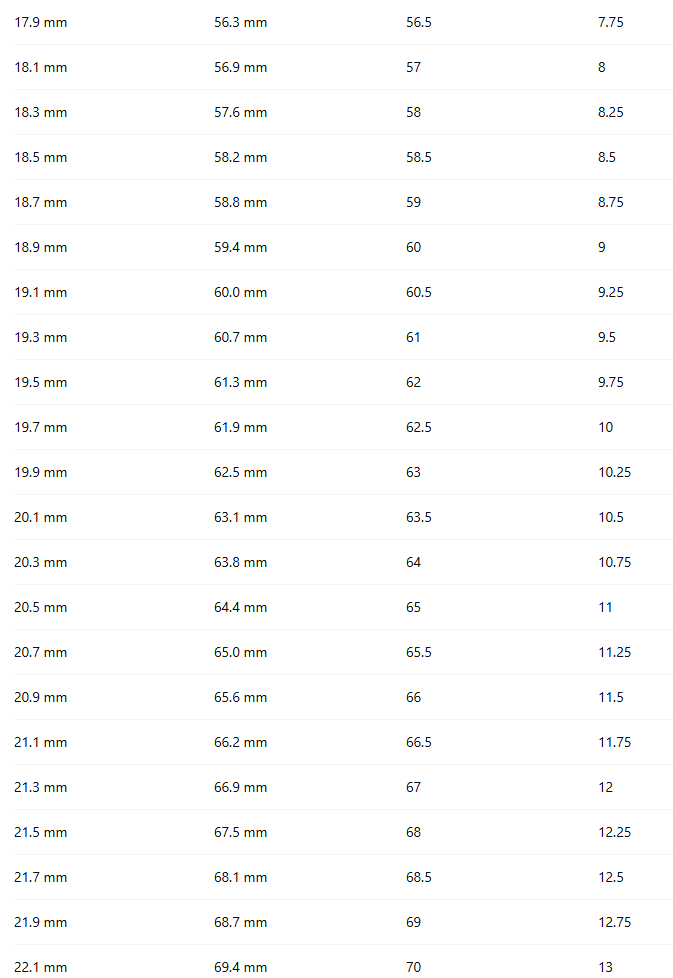Viewport: 673px width, 978px height.
Task: Select the 56.9 mm circumference cell
Action: (240, 67)
